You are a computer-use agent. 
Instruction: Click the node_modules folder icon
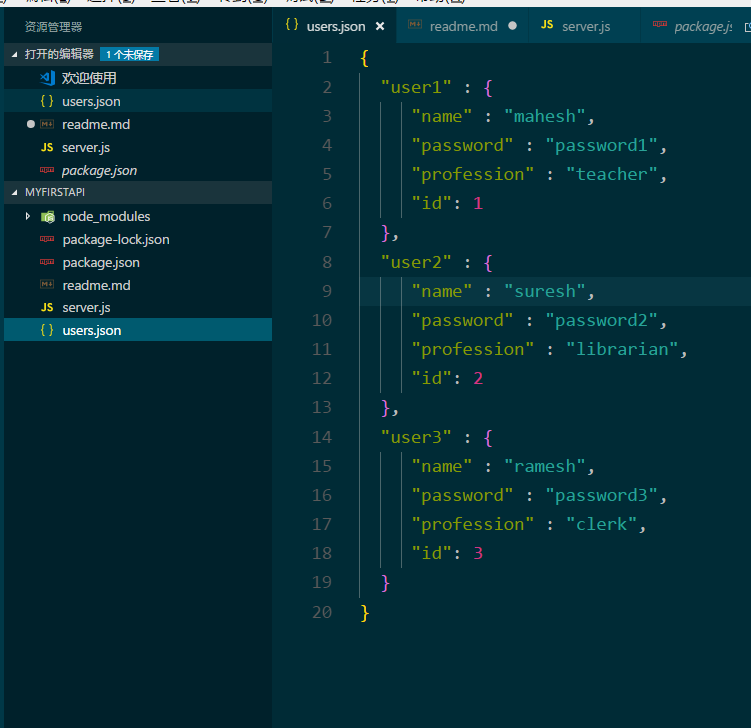47,217
